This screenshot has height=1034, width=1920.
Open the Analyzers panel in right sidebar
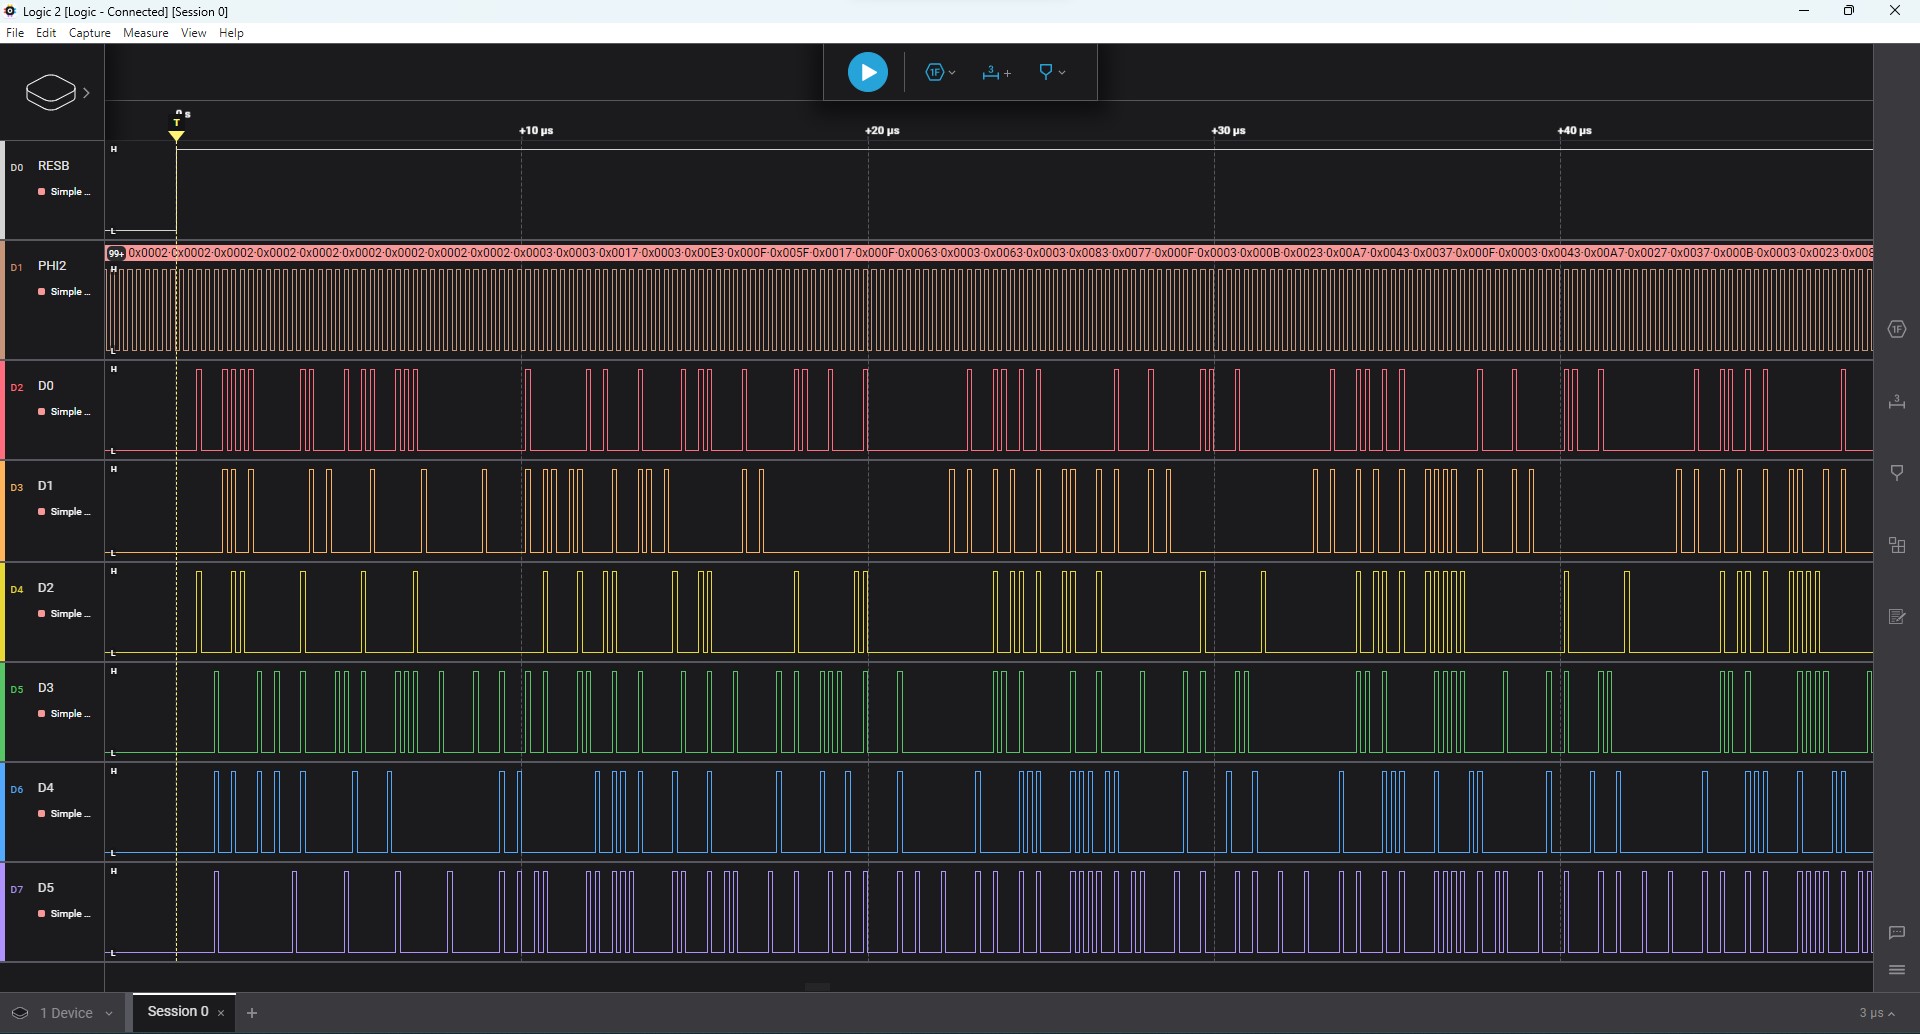coord(1897,329)
